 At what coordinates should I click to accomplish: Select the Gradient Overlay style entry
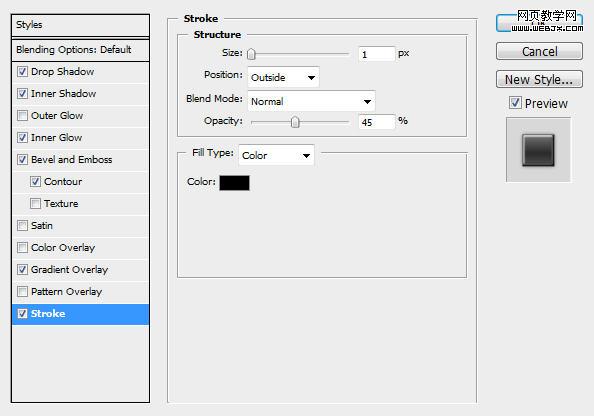click(69, 270)
